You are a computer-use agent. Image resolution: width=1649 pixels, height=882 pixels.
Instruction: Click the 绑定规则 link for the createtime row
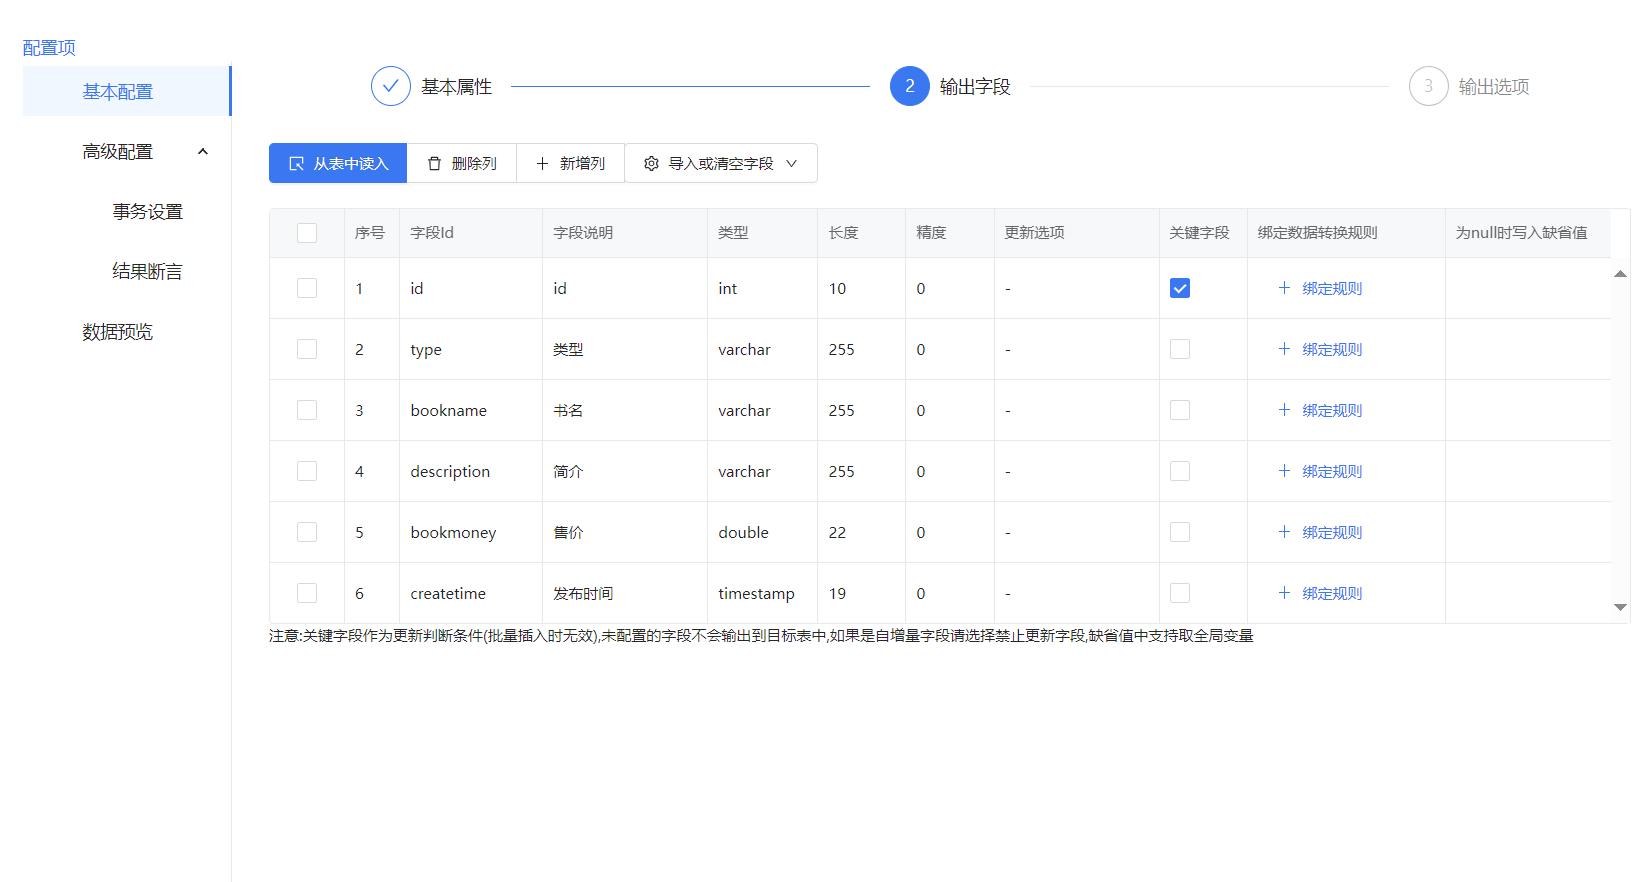click(1332, 593)
